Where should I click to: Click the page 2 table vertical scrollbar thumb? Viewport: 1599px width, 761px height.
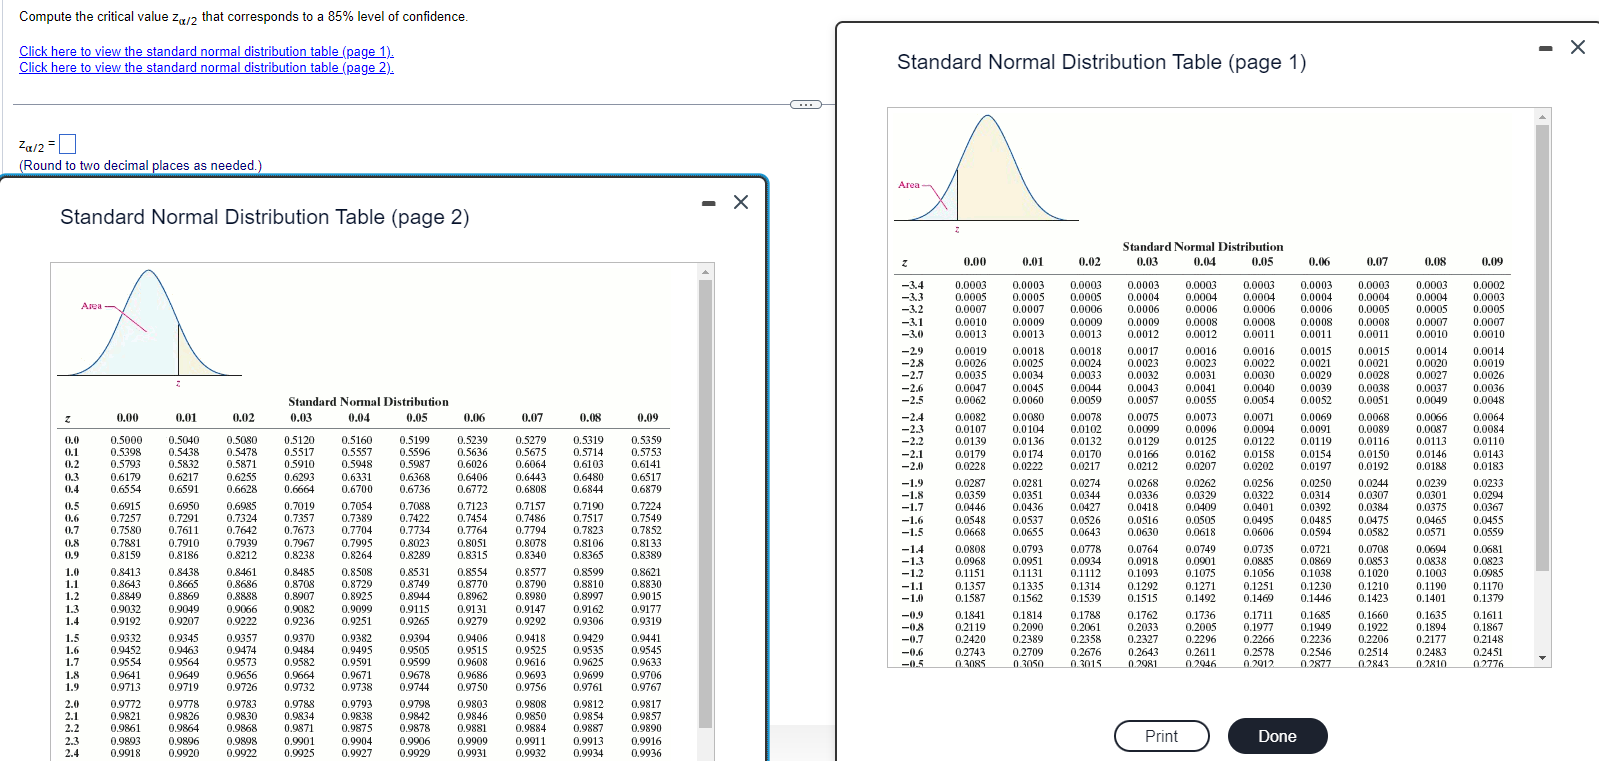(x=705, y=504)
